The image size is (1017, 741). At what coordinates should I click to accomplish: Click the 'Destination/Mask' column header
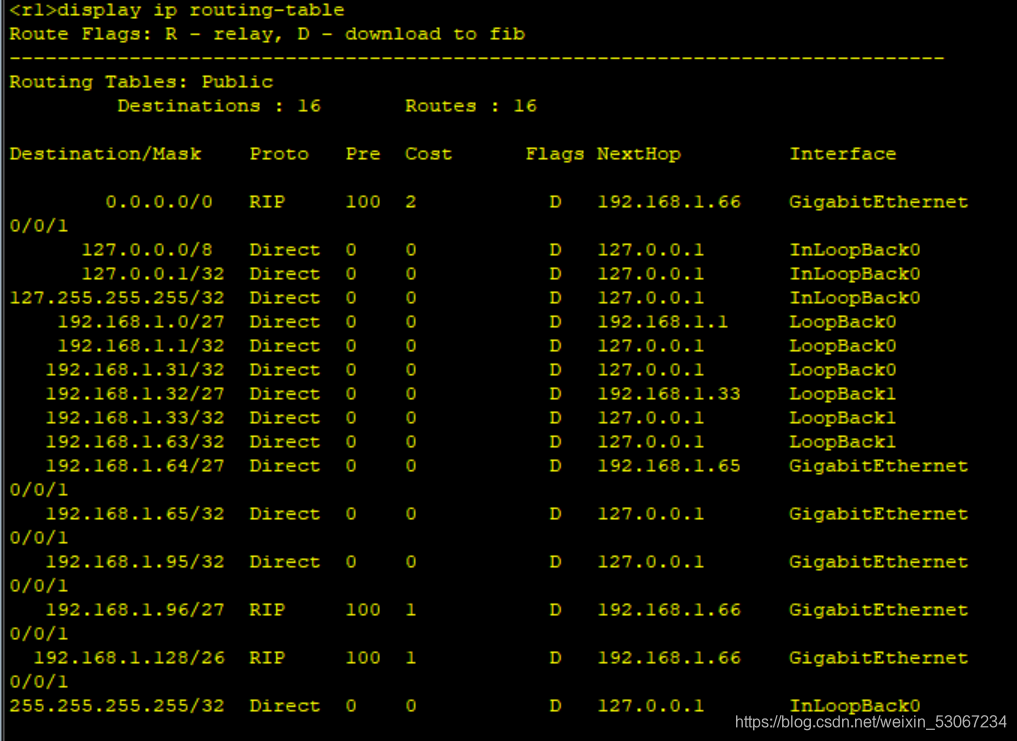point(105,154)
